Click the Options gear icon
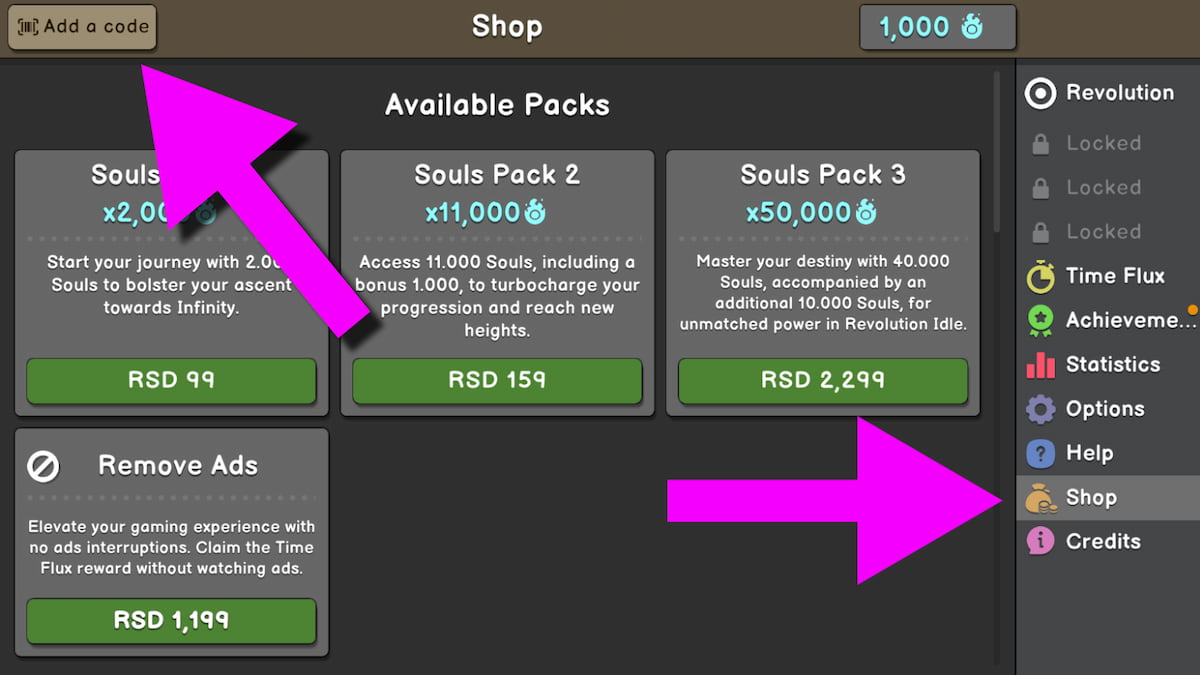This screenshot has width=1200, height=675. coord(1039,409)
